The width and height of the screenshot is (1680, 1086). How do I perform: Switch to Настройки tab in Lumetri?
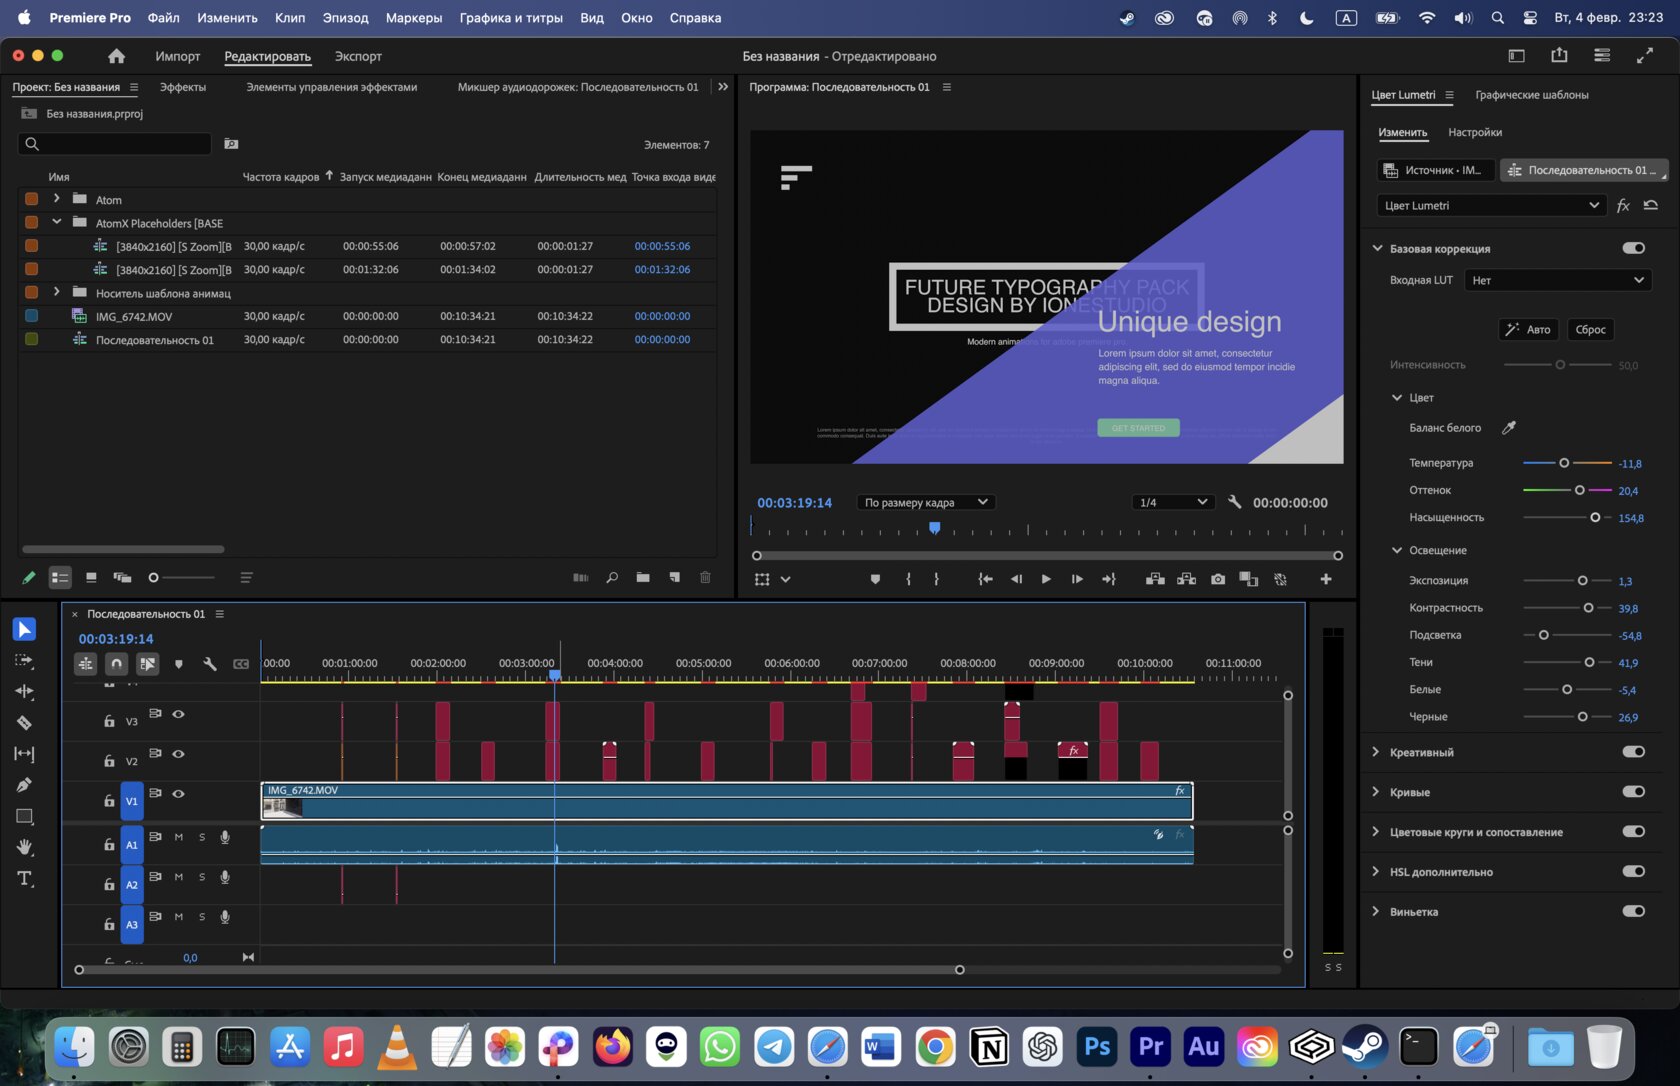pos(1475,132)
